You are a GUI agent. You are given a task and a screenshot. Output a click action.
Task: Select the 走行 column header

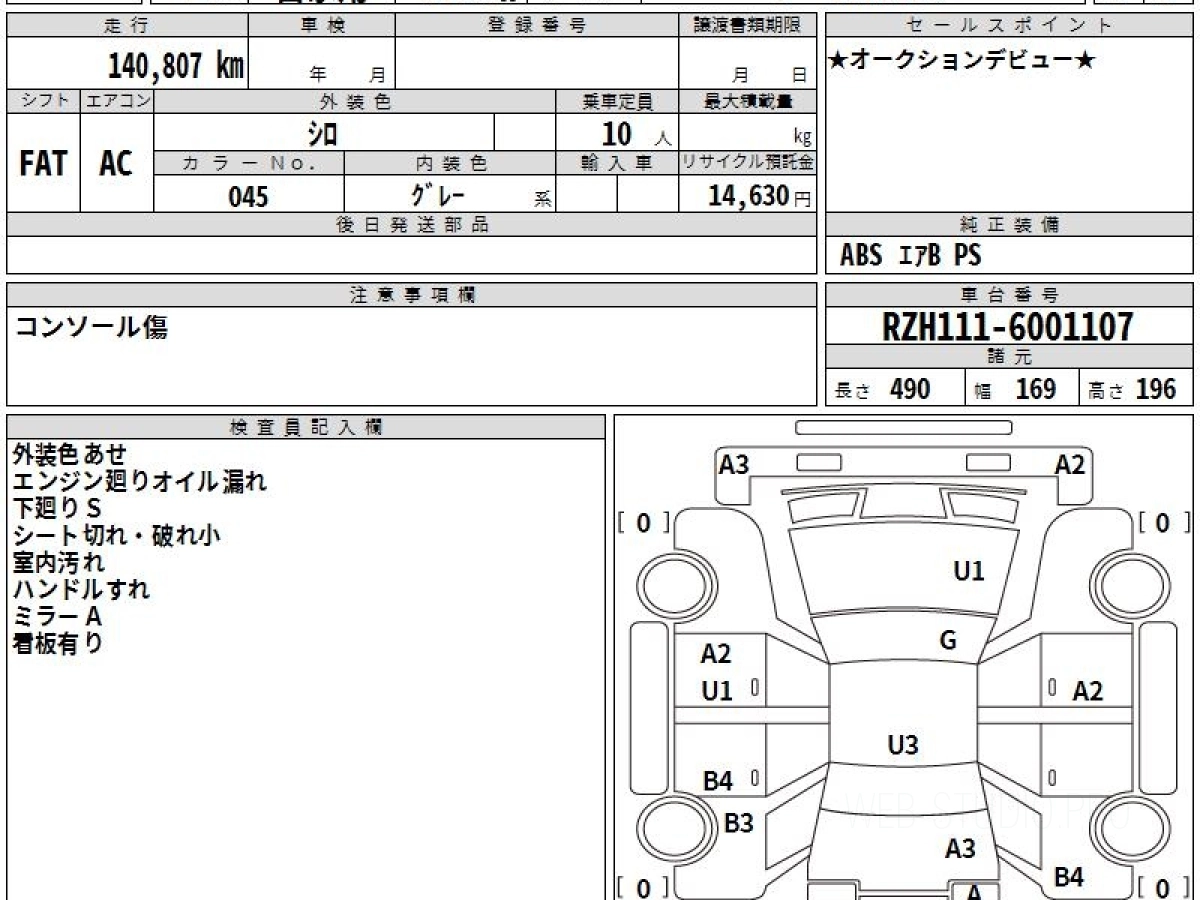coord(127,26)
